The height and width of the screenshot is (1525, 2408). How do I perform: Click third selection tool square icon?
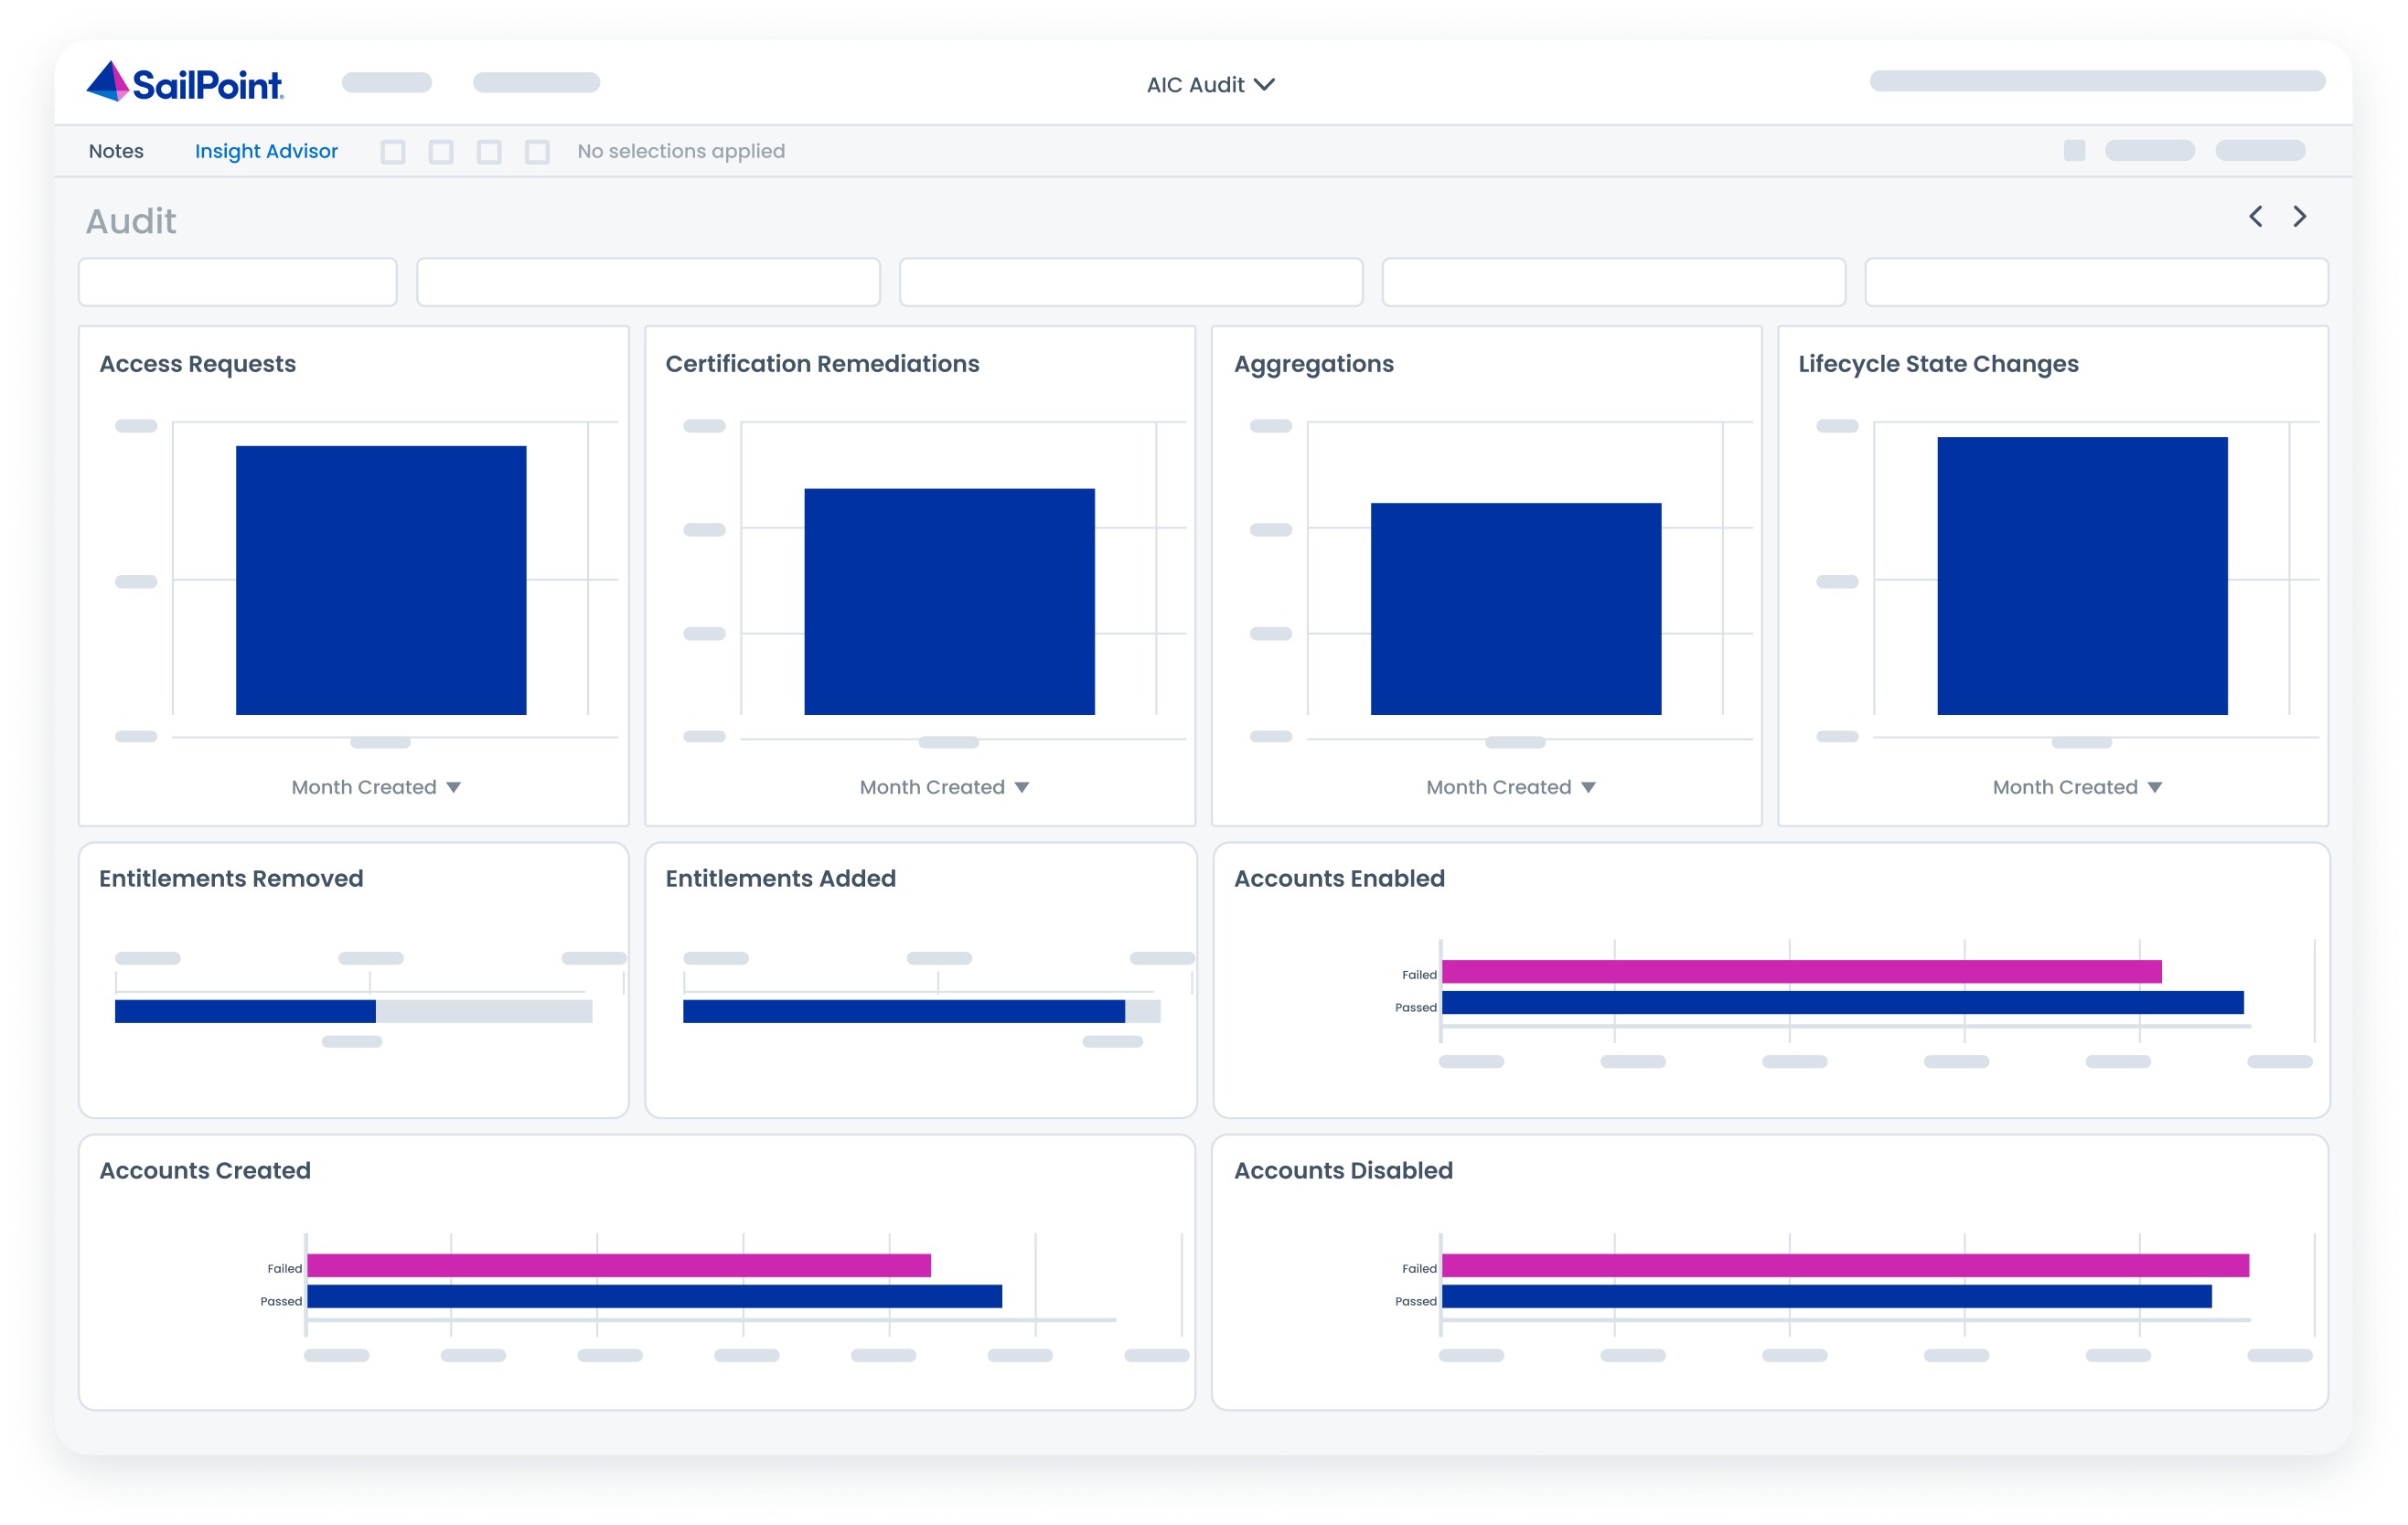pos(489,152)
